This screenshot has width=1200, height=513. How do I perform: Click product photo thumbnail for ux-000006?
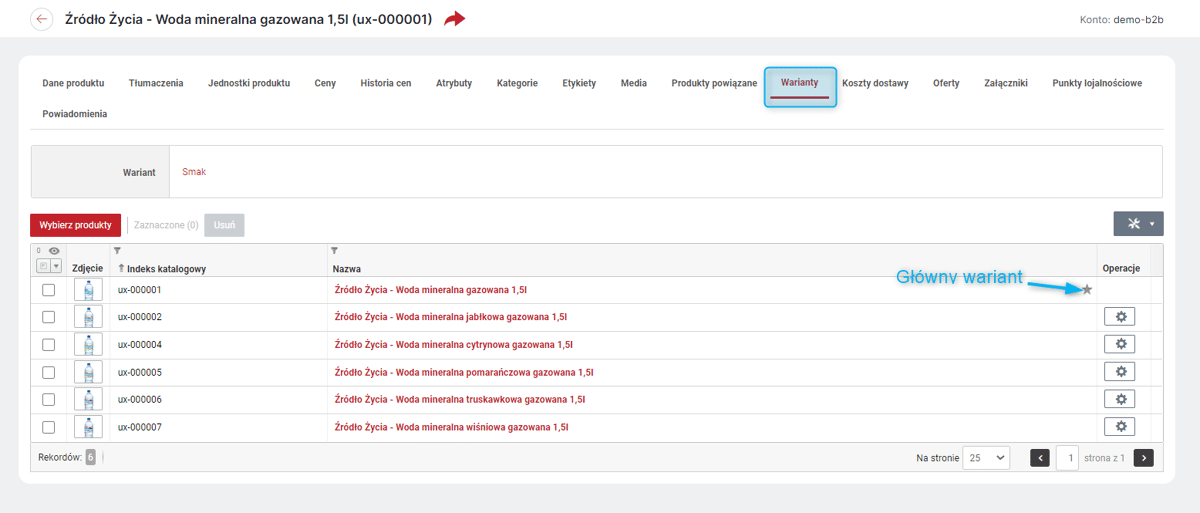tap(88, 400)
